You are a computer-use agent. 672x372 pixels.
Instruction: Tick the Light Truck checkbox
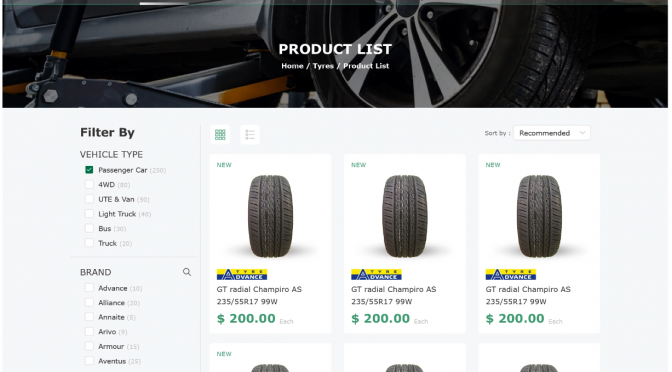(89, 213)
